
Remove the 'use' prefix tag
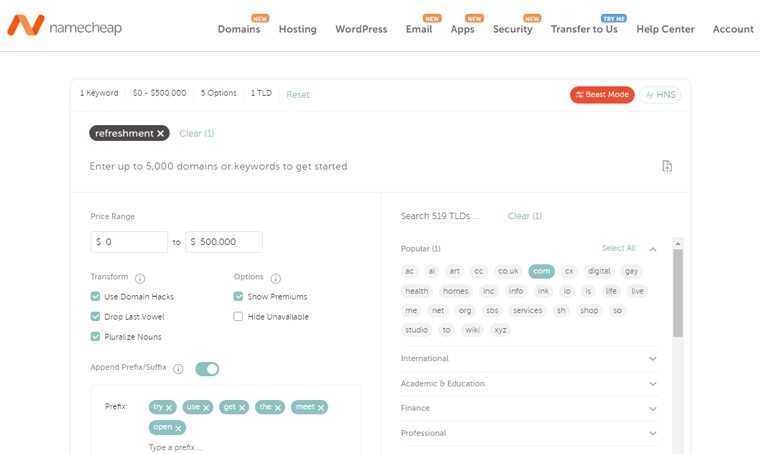pos(206,408)
